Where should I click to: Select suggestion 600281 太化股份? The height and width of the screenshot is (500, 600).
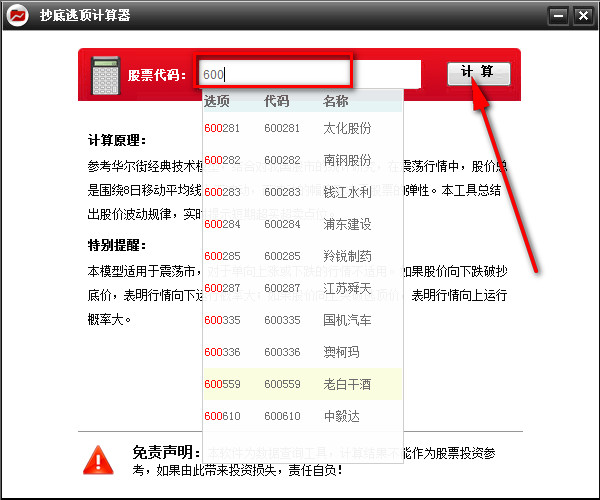(x=303, y=128)
